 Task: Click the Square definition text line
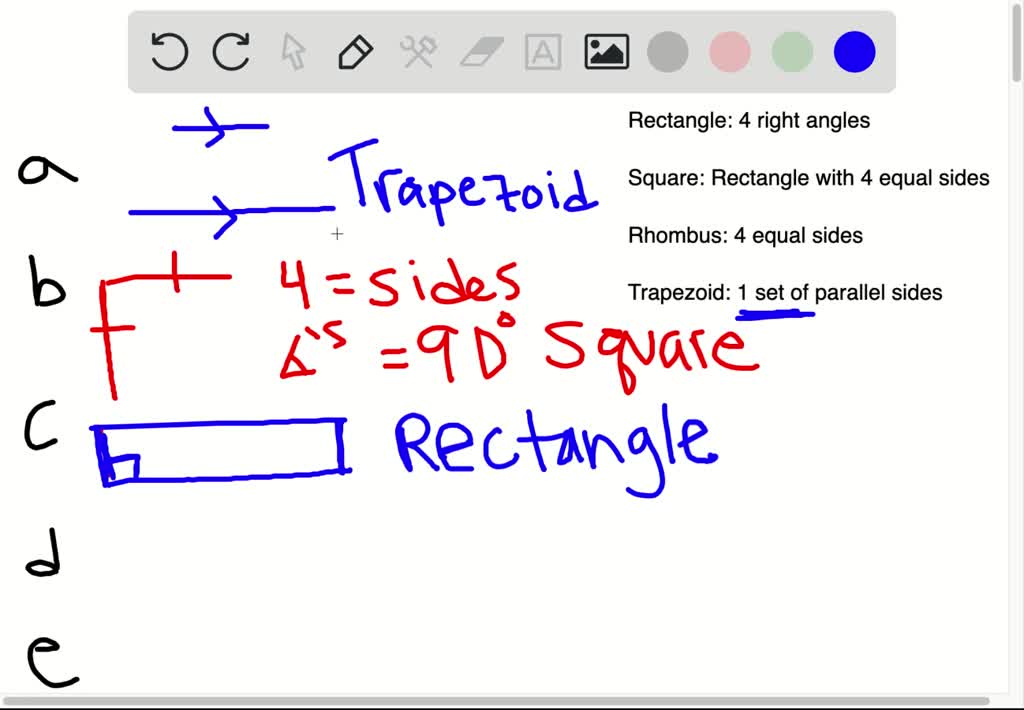coord(808,178)
